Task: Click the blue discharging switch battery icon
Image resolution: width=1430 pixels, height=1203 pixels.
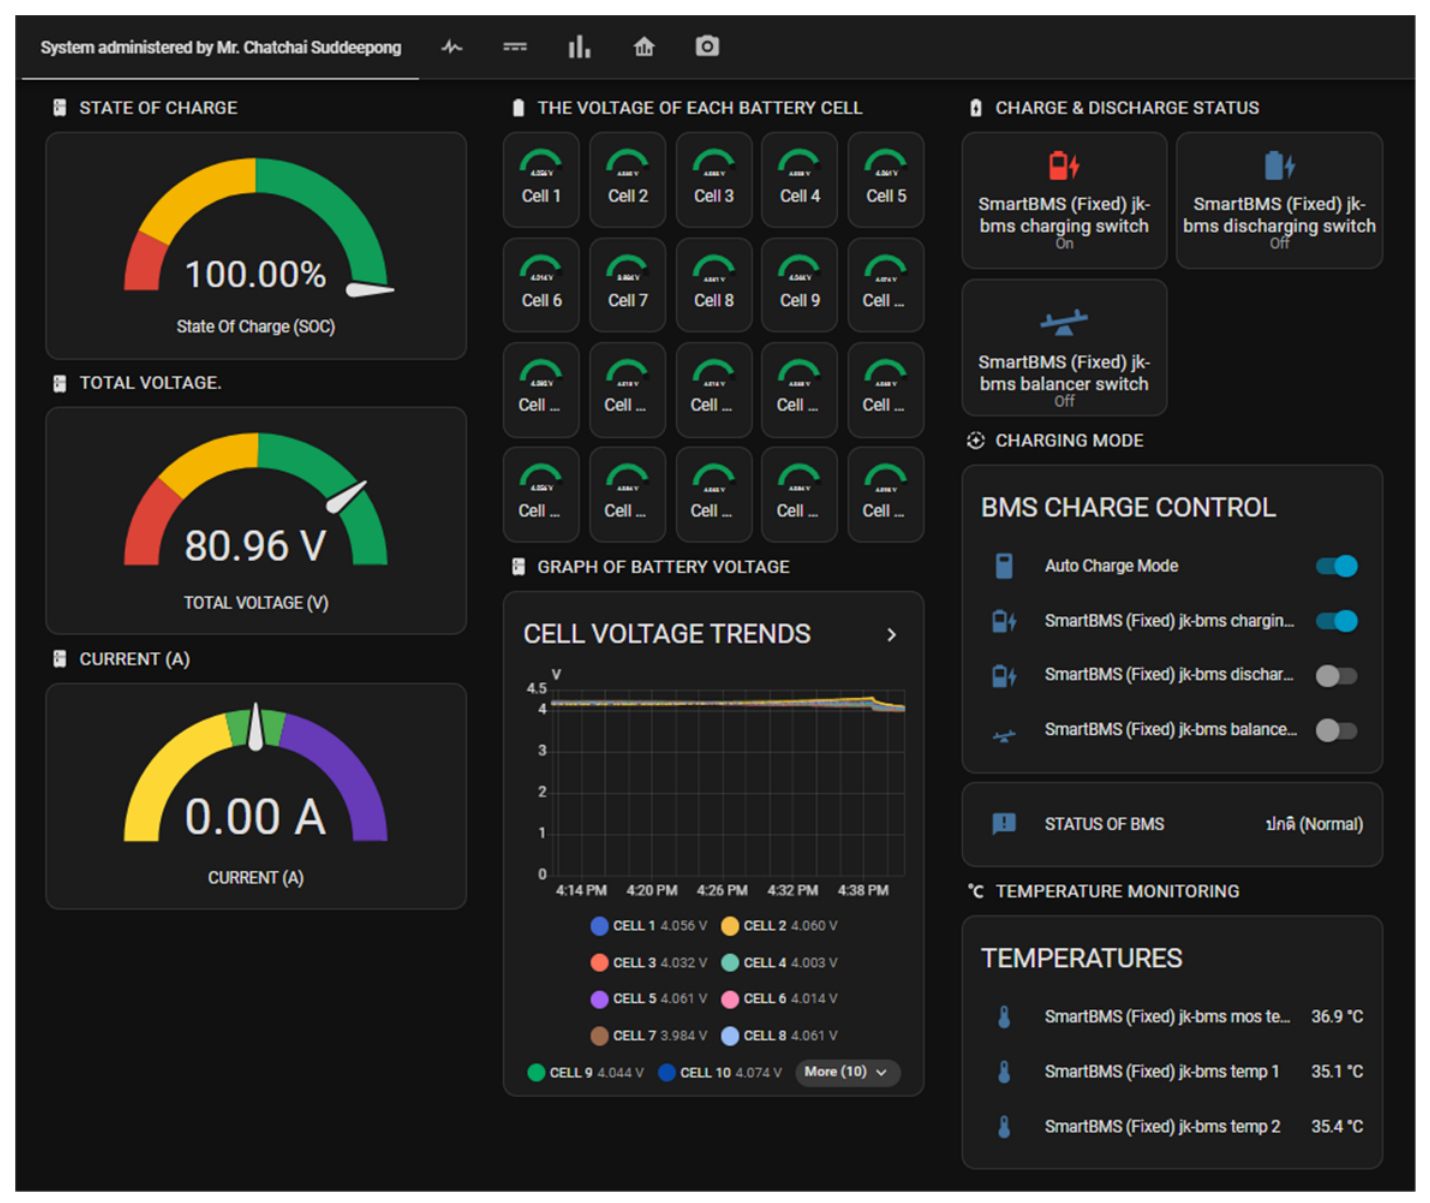Action: (1279, 165)
